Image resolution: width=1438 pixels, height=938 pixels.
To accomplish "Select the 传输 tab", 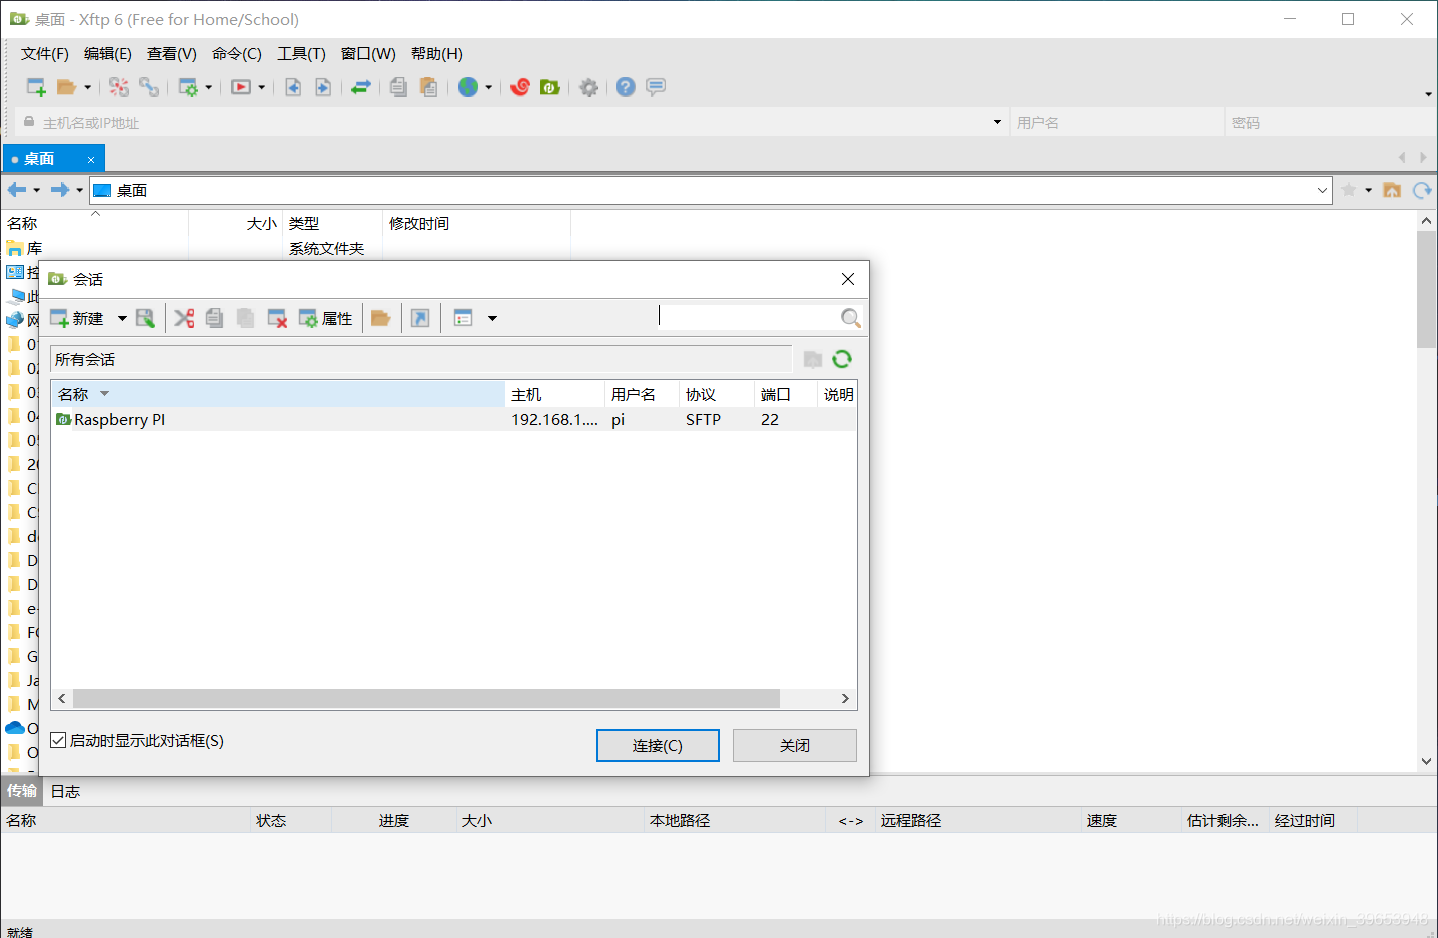I will pyautogui.click(x=22, y=791).
